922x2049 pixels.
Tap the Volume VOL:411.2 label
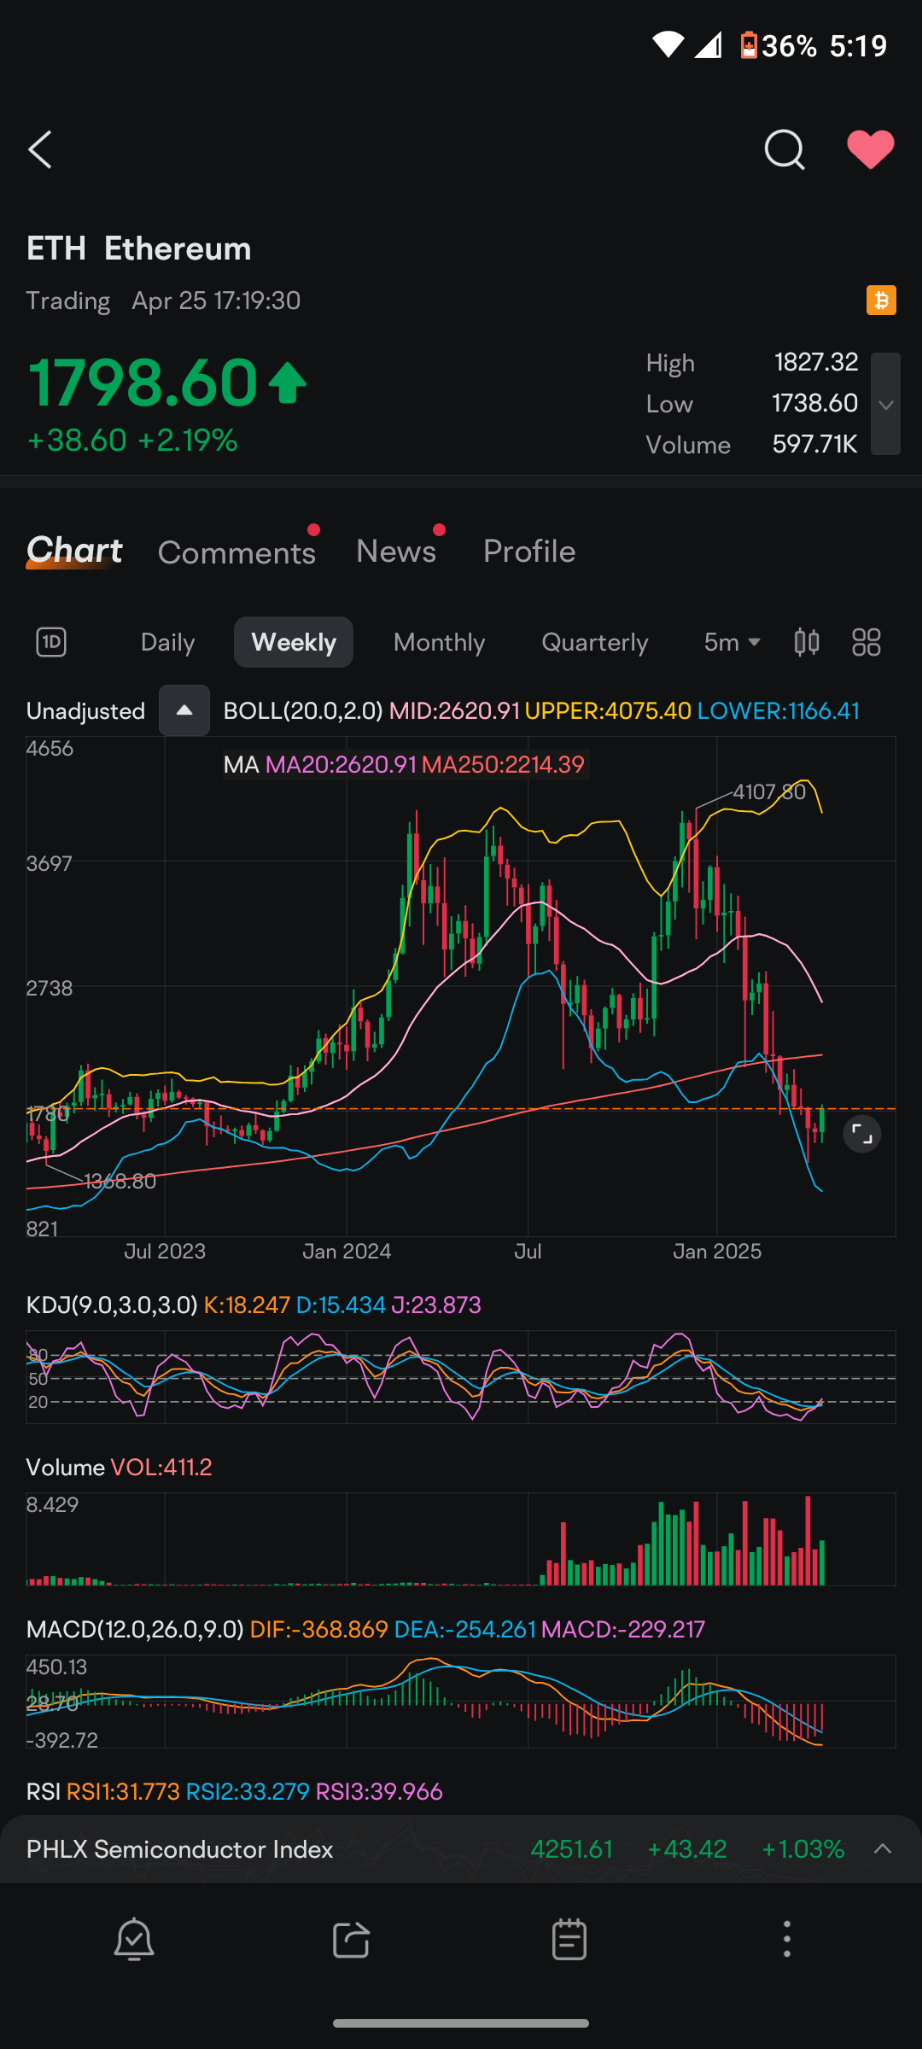[x=119, y=1467]
